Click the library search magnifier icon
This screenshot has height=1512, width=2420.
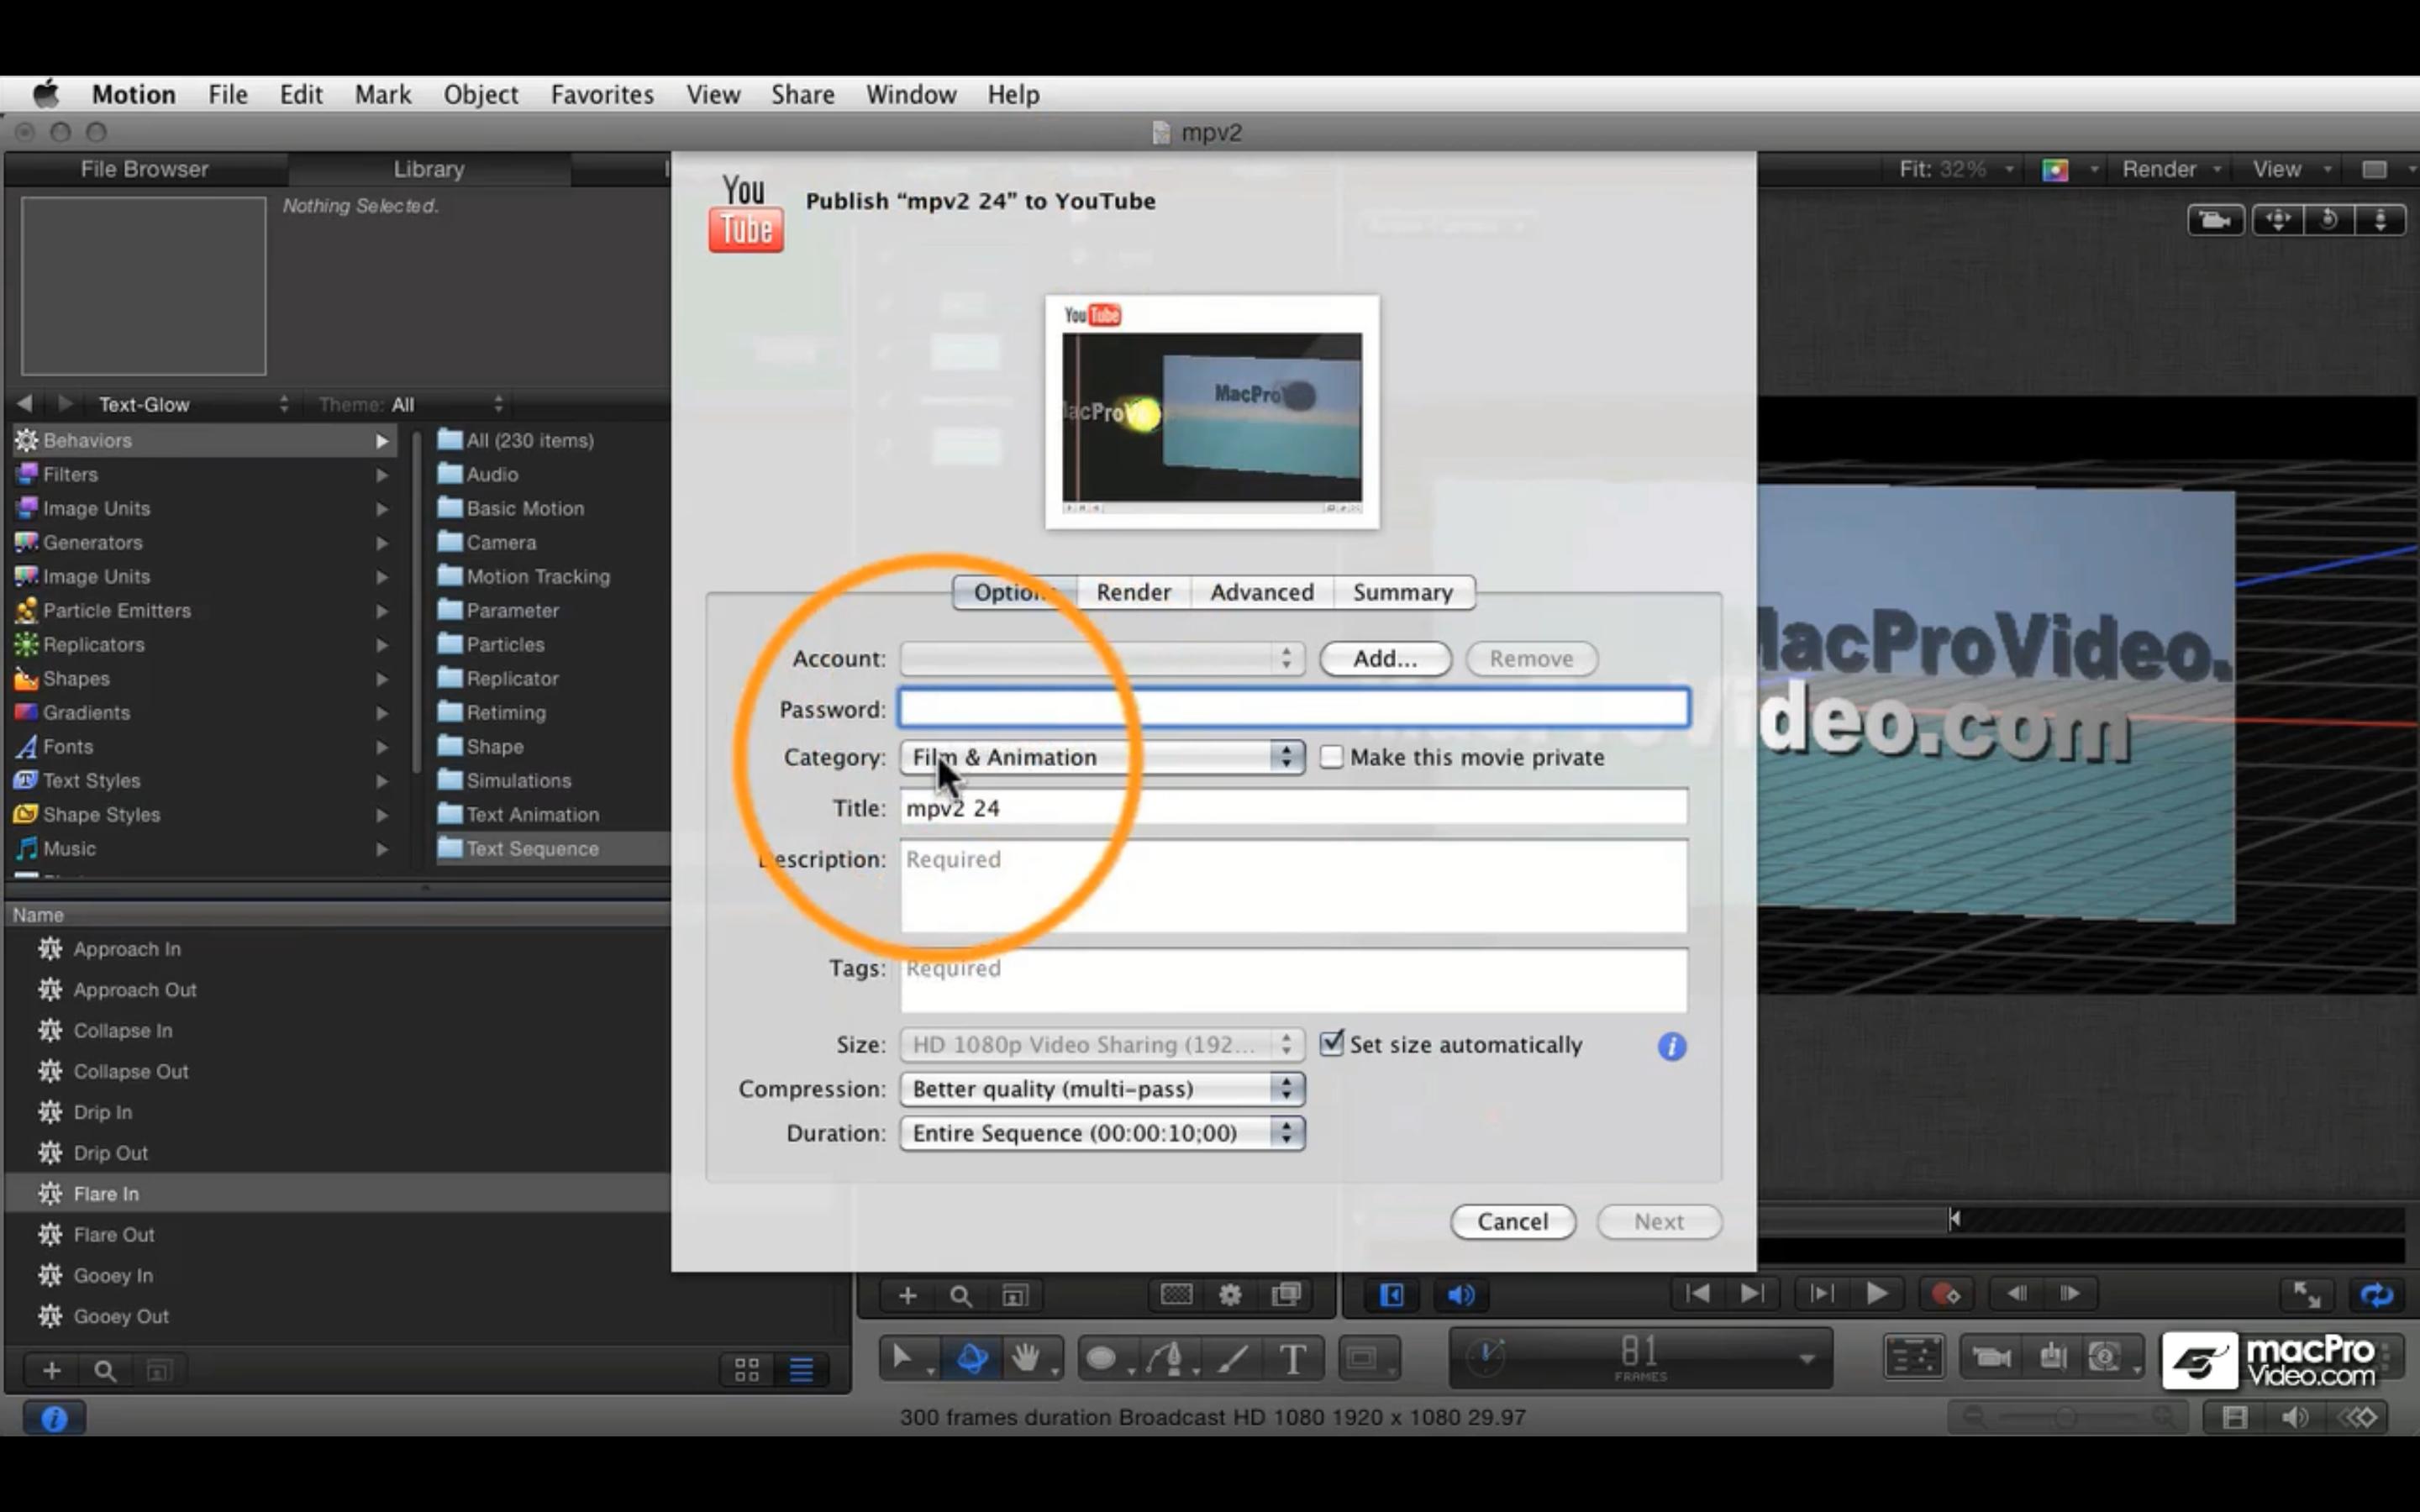click(105, 1371)
